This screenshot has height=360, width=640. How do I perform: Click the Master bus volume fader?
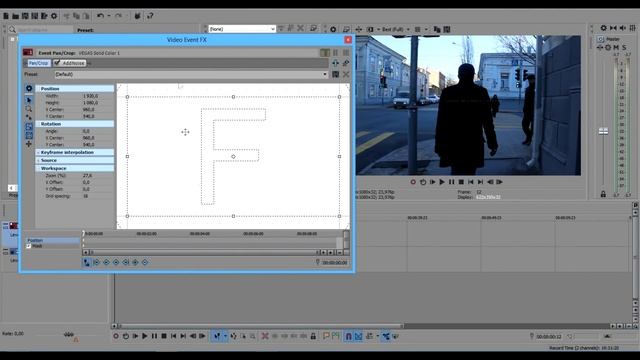click(x=603, y=131)
